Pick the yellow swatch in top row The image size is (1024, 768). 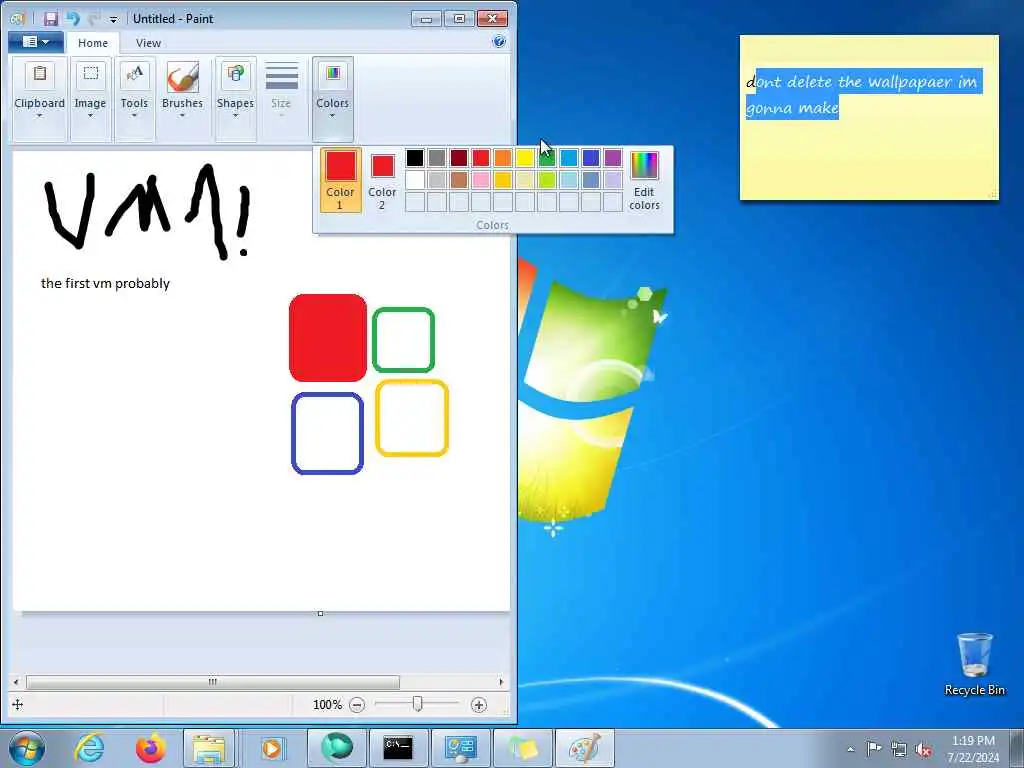coord(525,157)
